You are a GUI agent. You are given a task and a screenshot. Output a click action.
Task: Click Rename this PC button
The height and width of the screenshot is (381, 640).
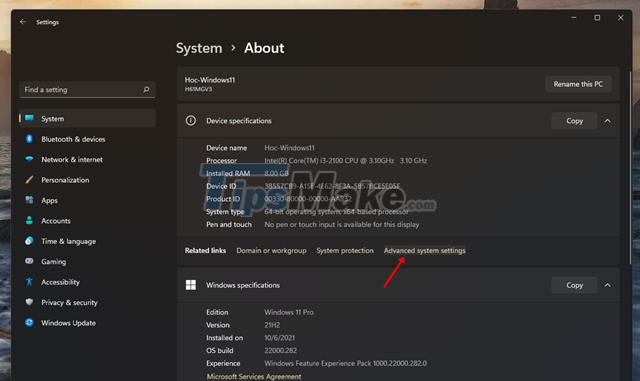tap(578, 84)
